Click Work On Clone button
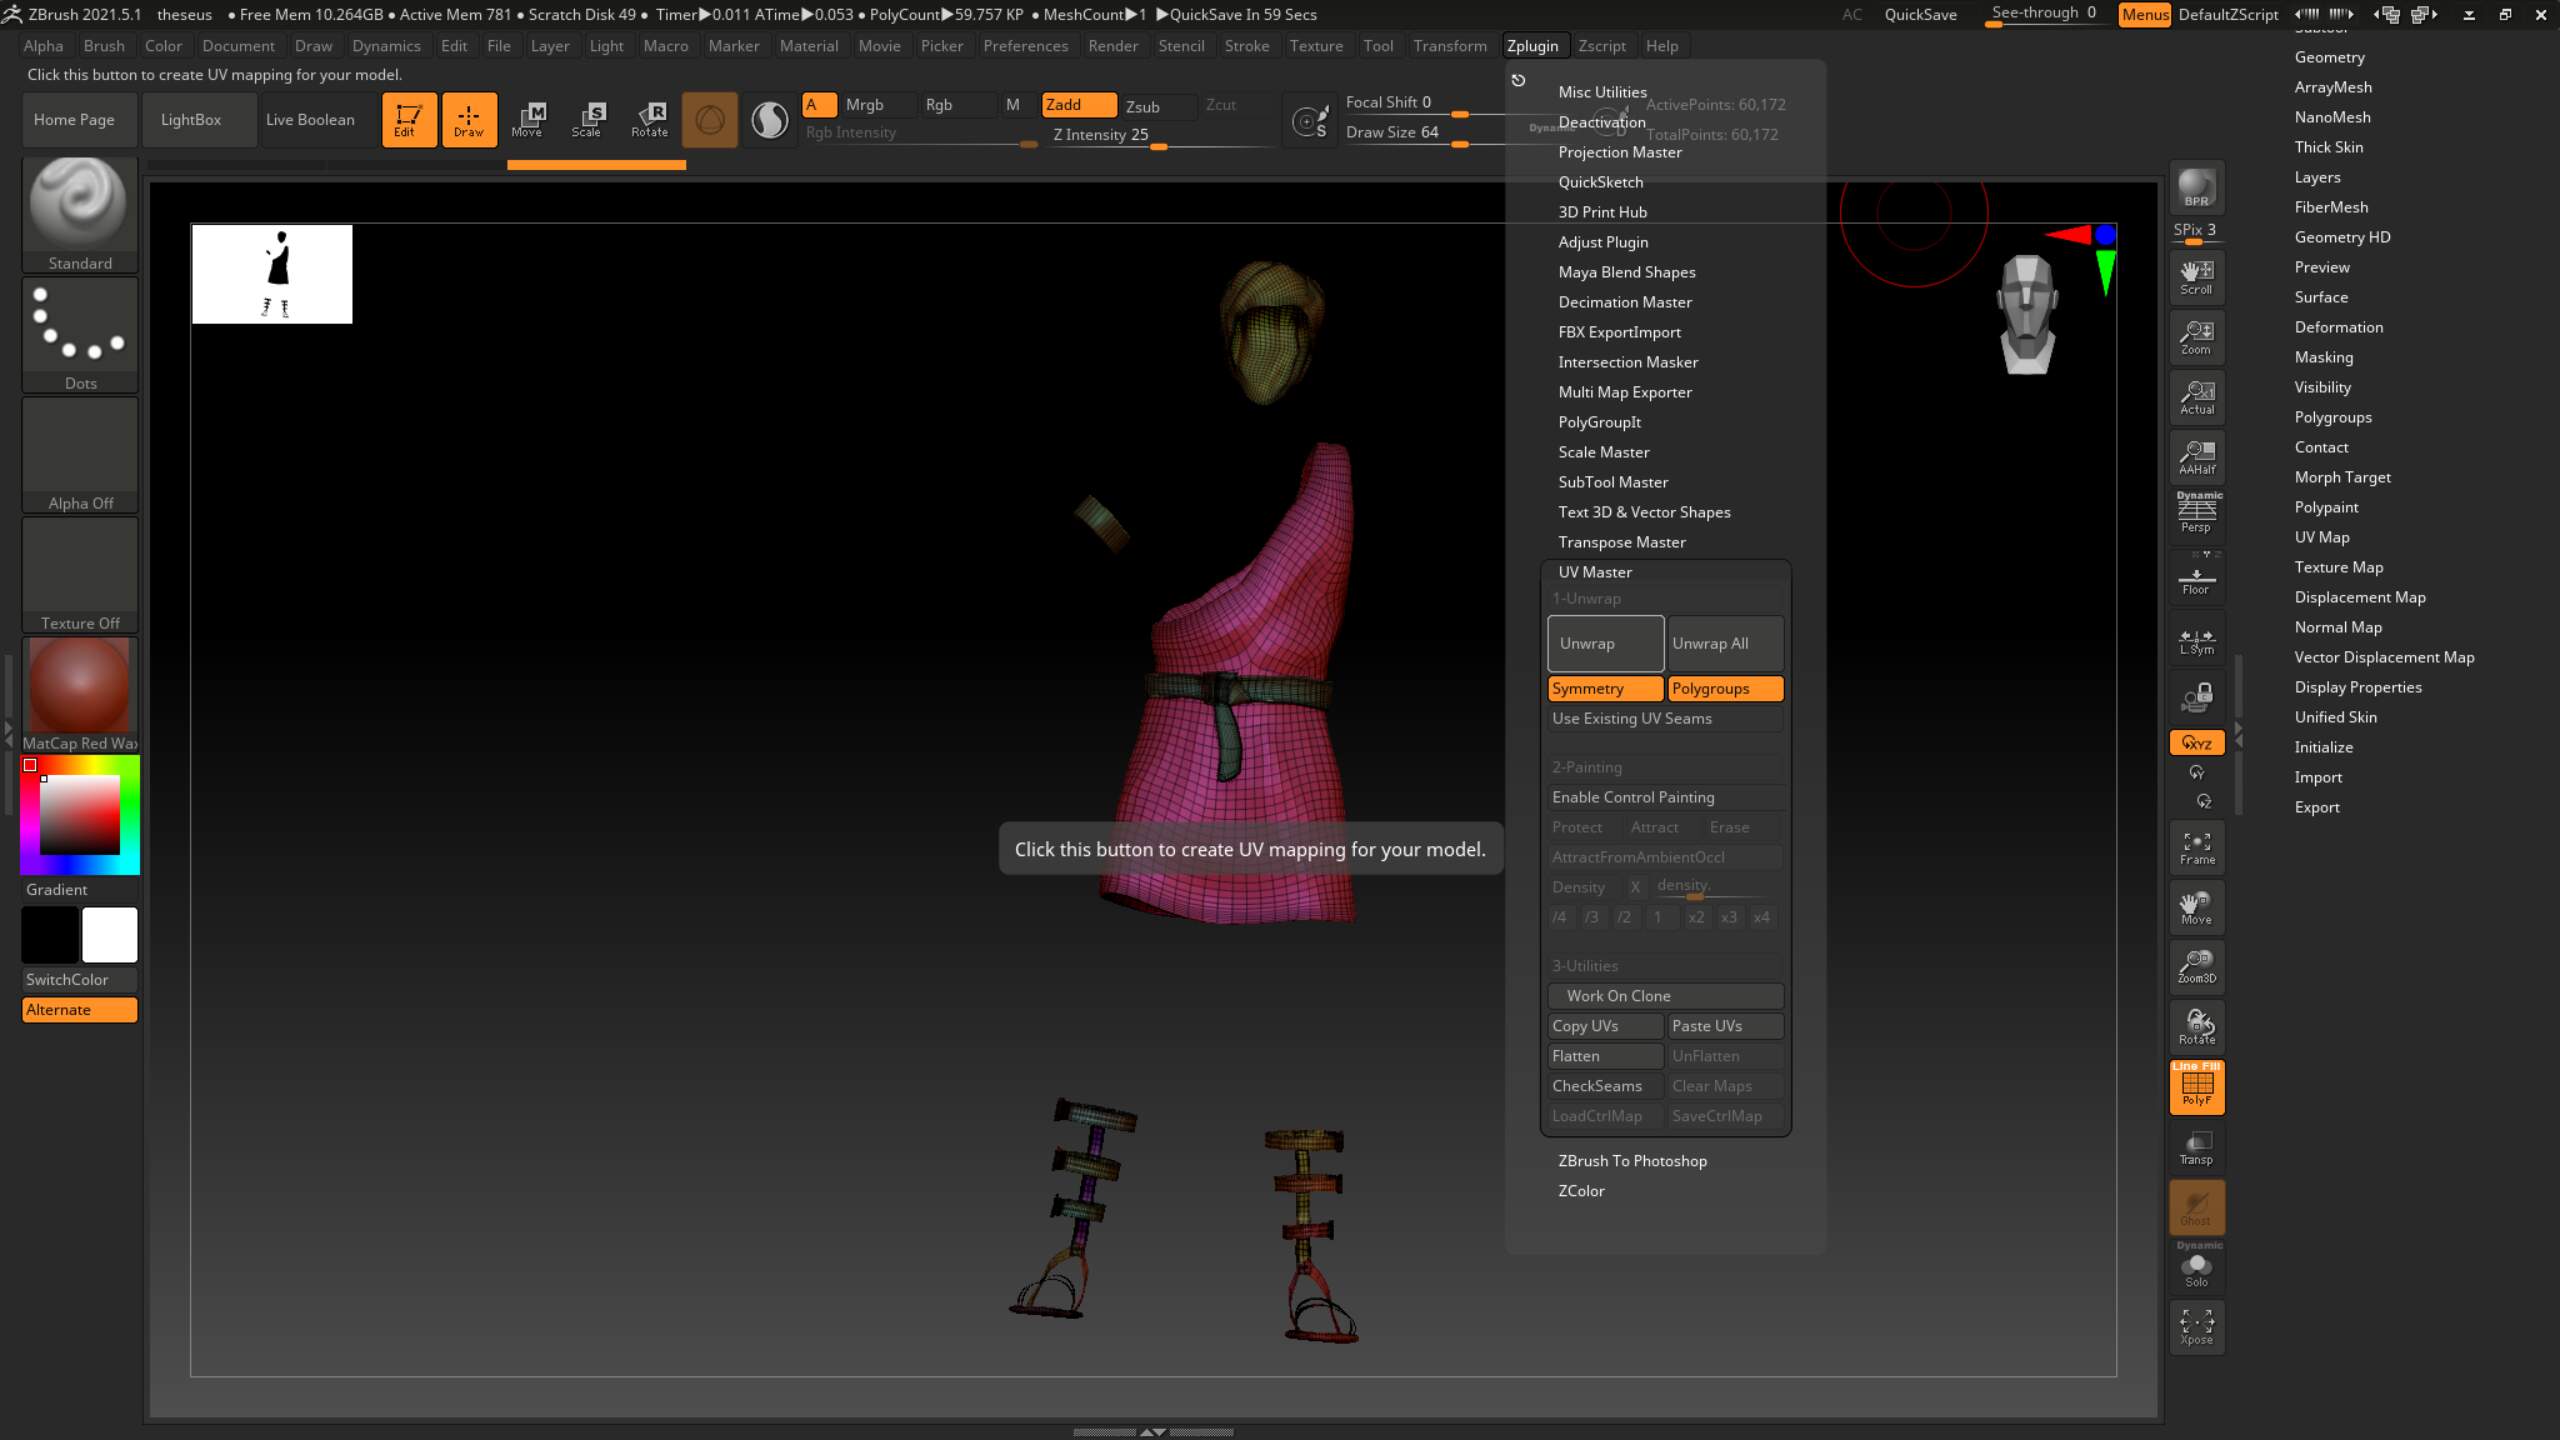 (1665, 996)
